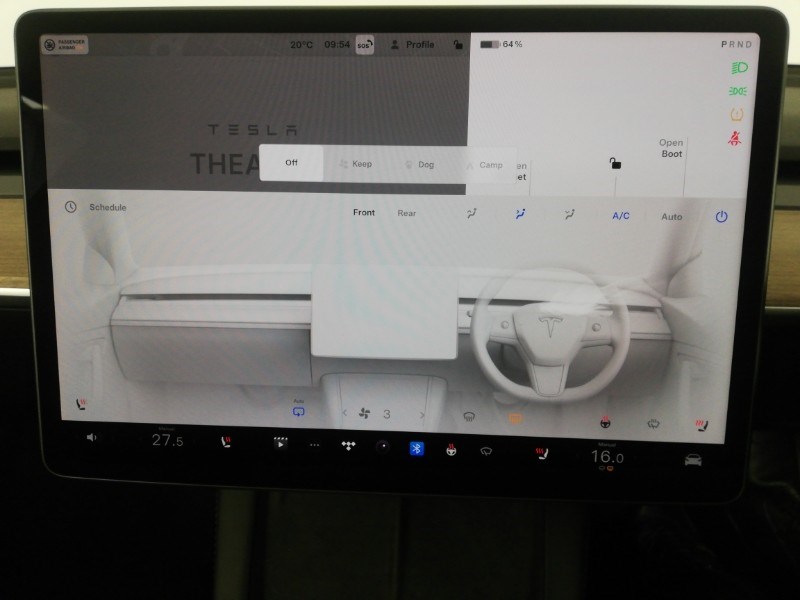Tap the SOS emergency call icon
This screenshot has width=800, height=600.
364,45
